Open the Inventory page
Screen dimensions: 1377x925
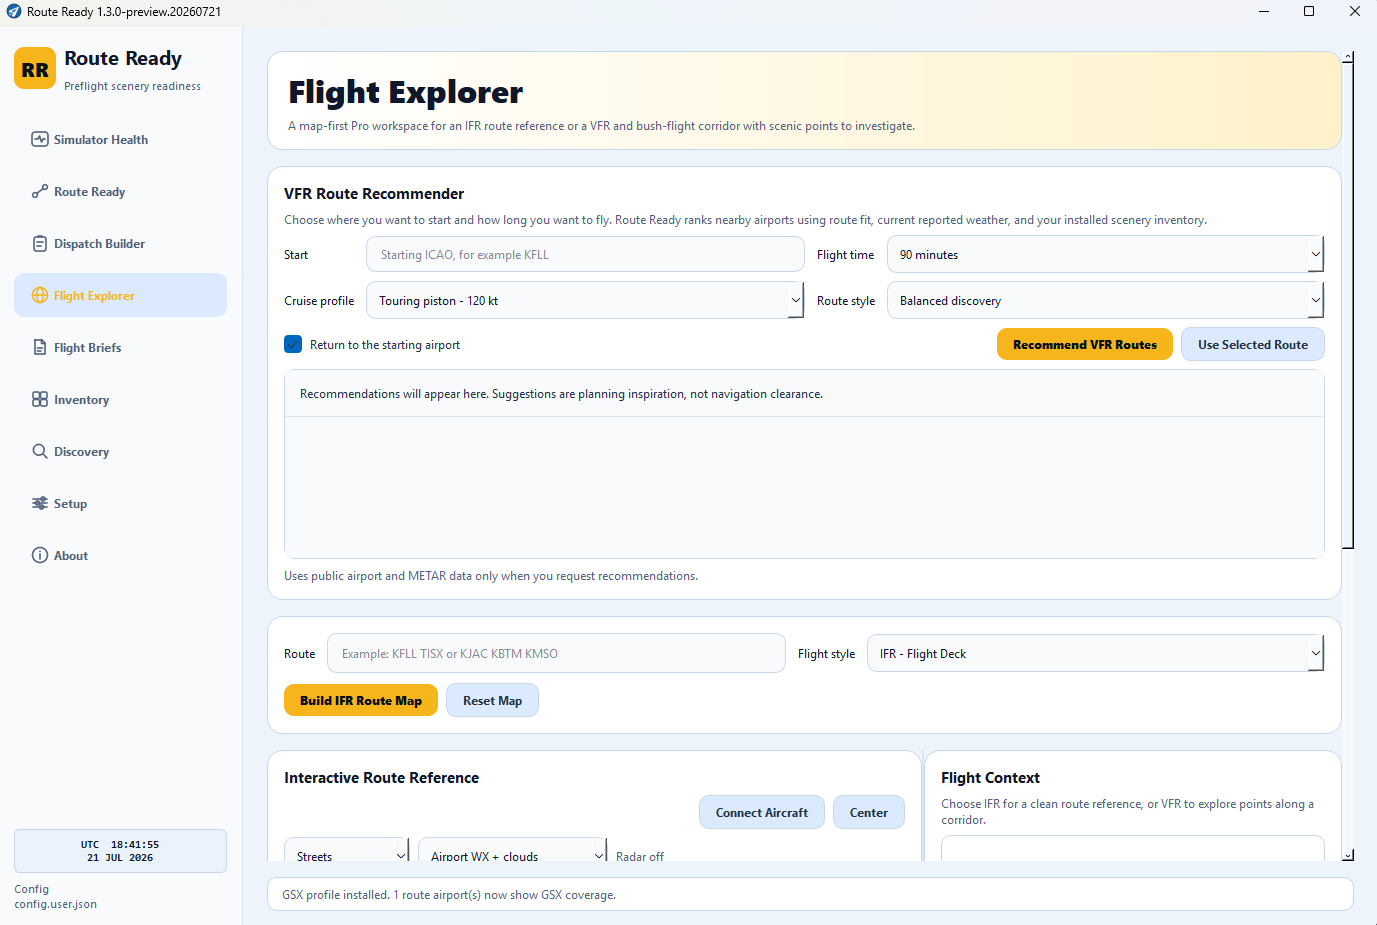[x=120, y=399]
